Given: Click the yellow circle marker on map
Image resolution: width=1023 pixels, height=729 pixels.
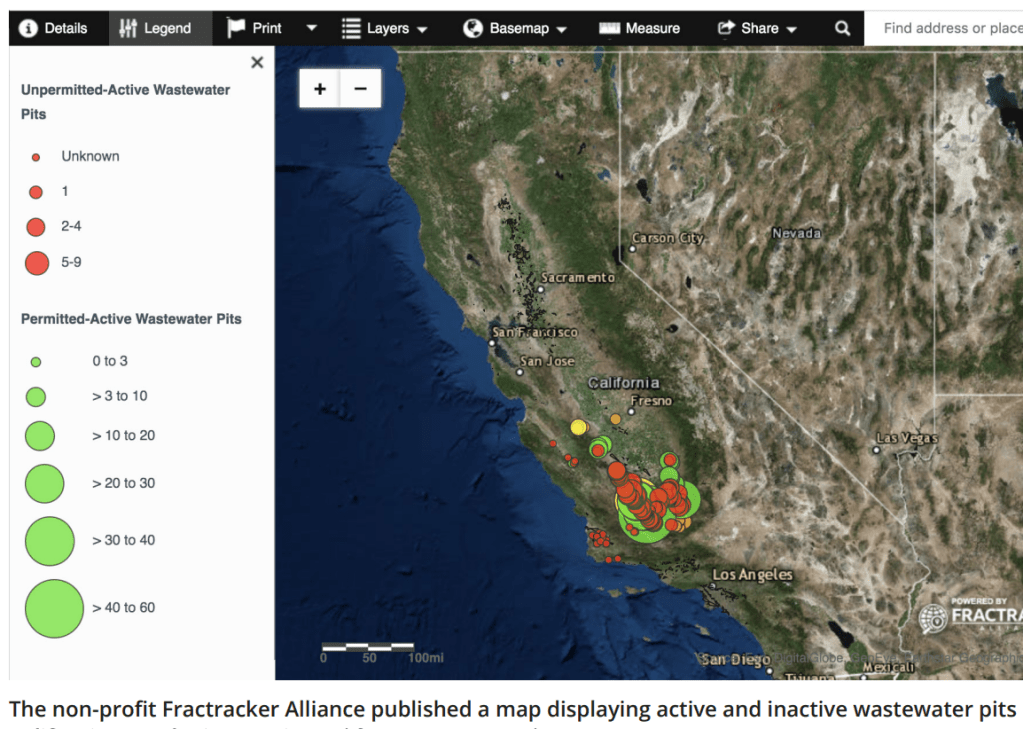Looking at the screenshot, I should click(578, 427).
